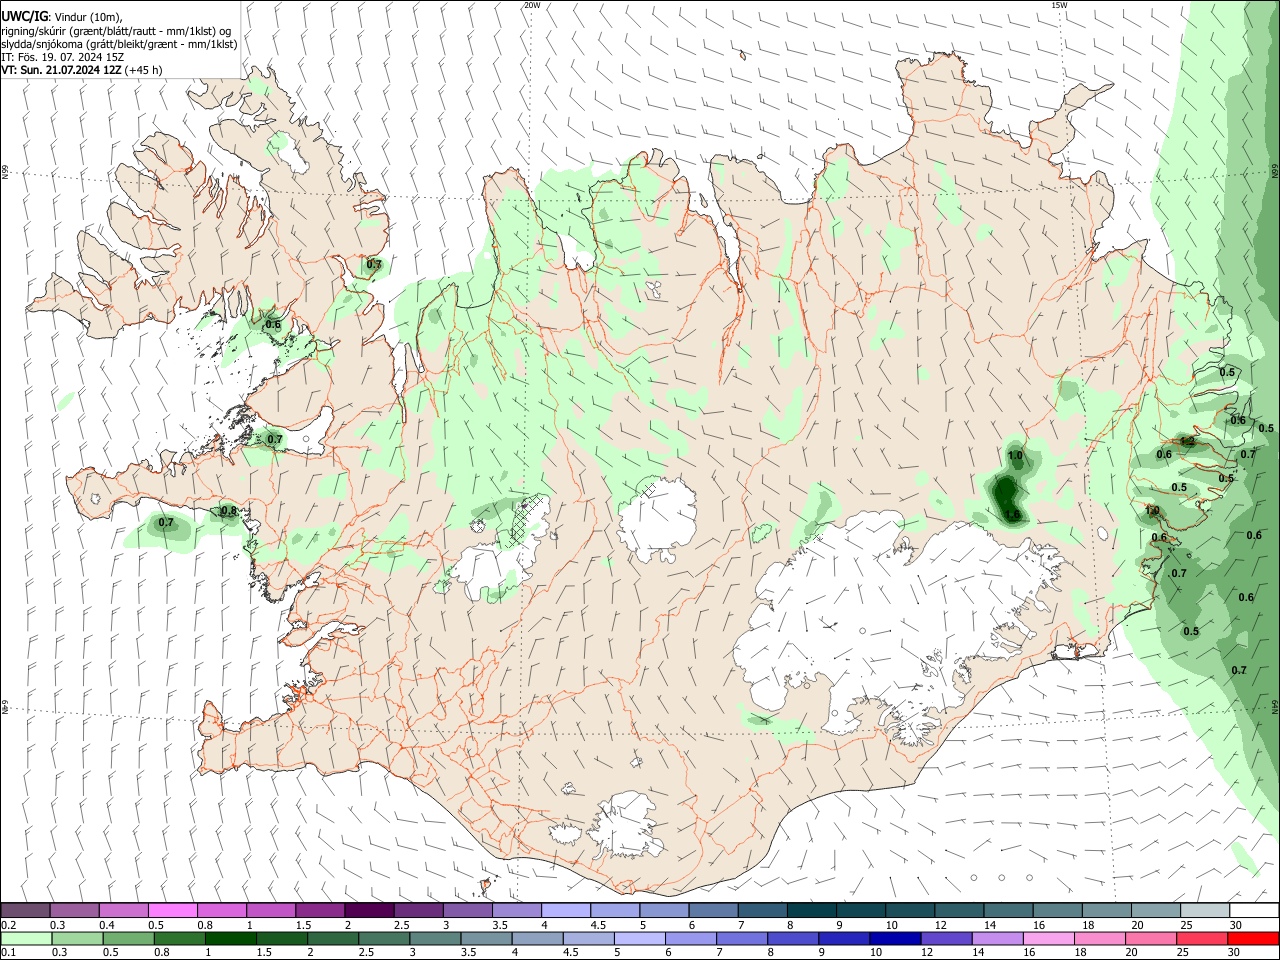Image resolution: width=1280 pixels, height=960 pixels.
Task: Click the 1.2 precipitation value on the map
Action: [1188, 441]
